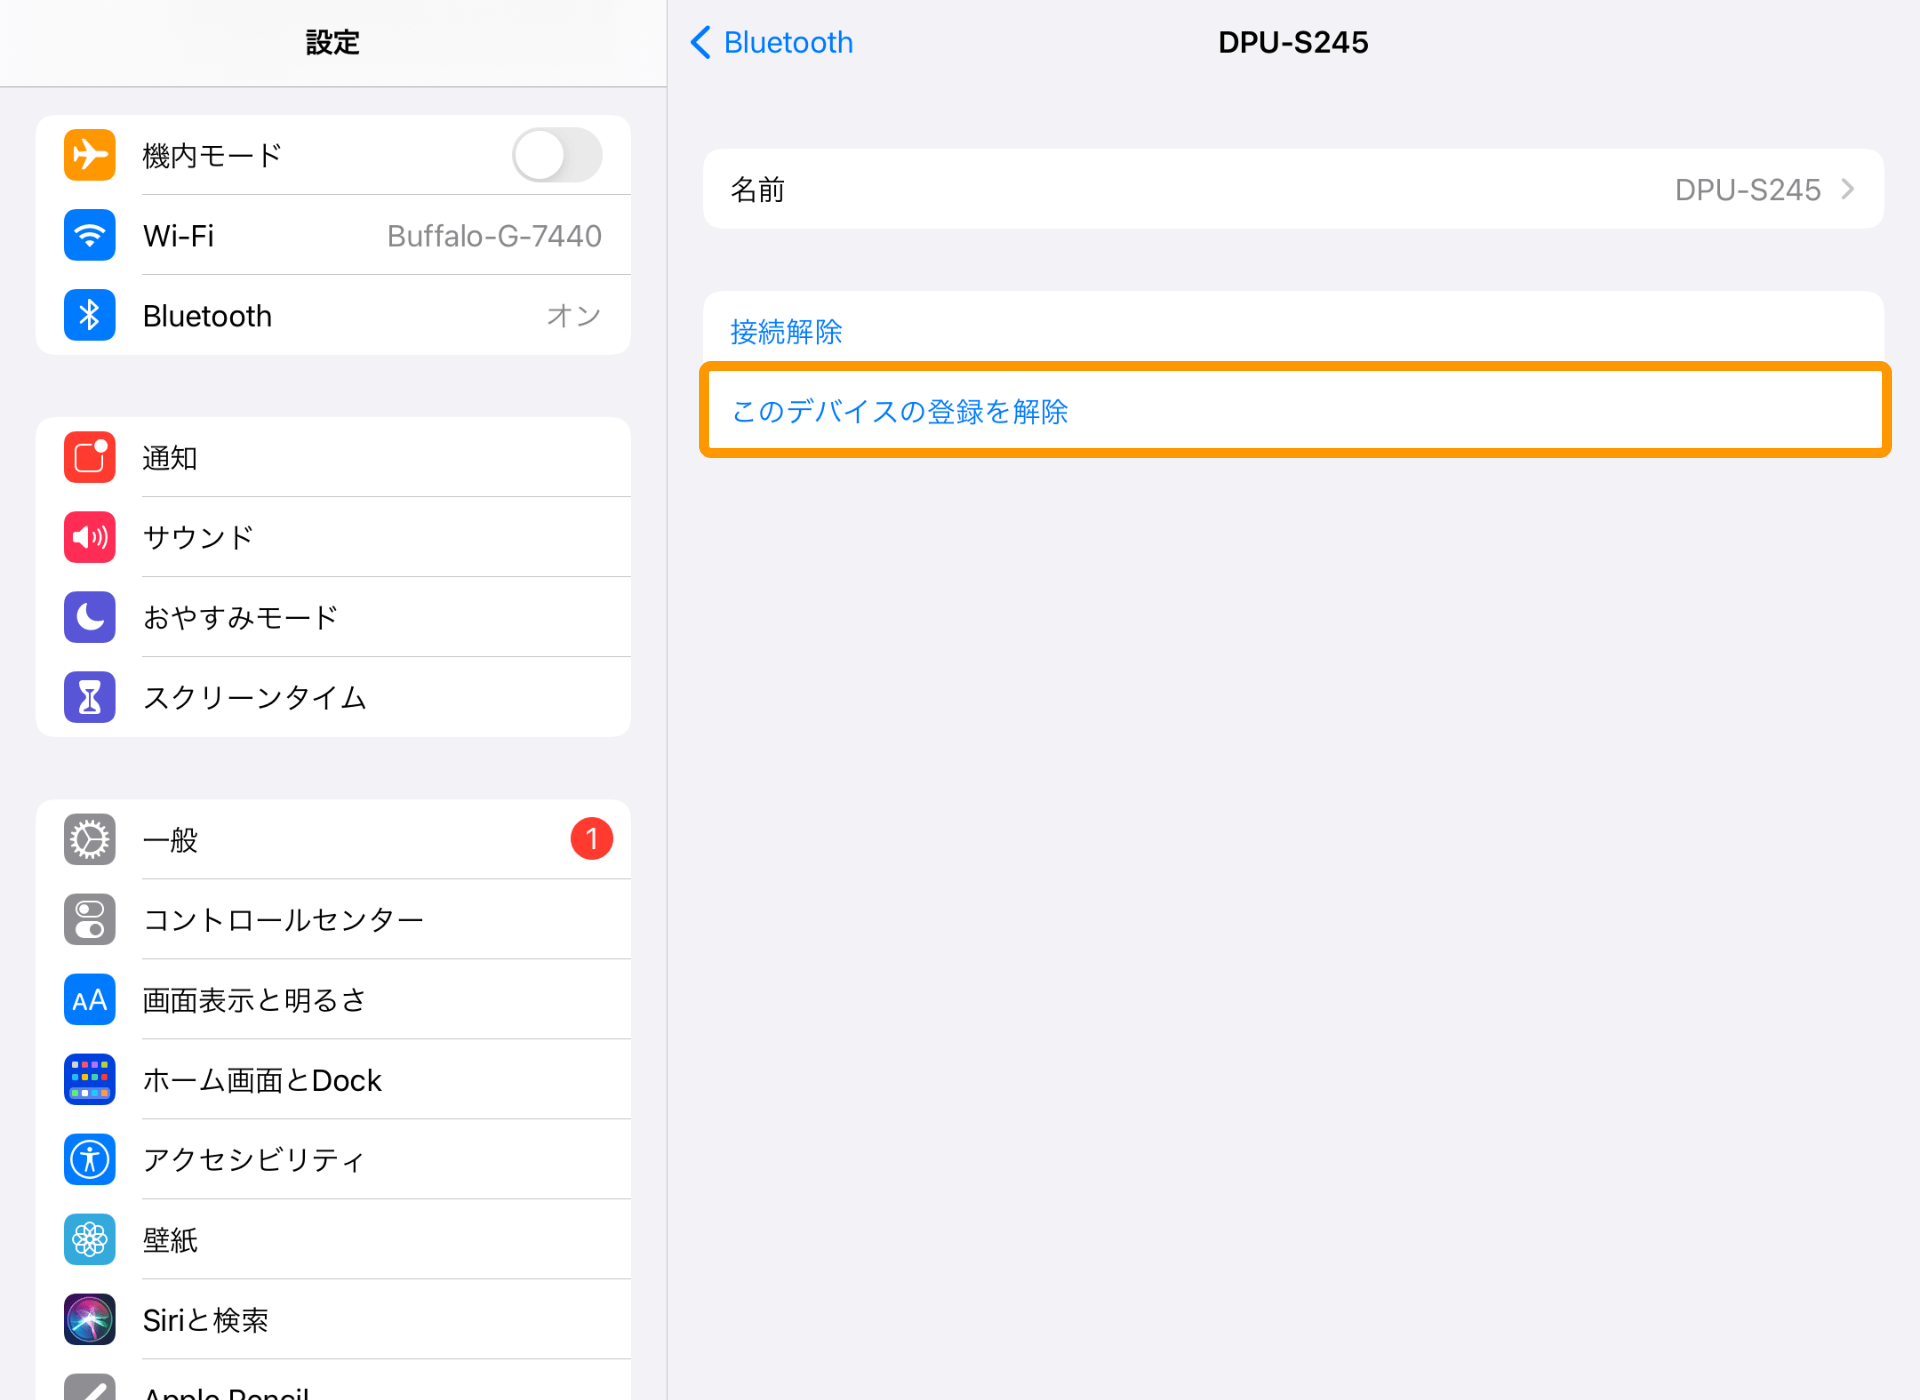Open おやすみモード via the crescent moon icon
The width and height of the screenshot is (1920, 1400).
tap(89, 617)
